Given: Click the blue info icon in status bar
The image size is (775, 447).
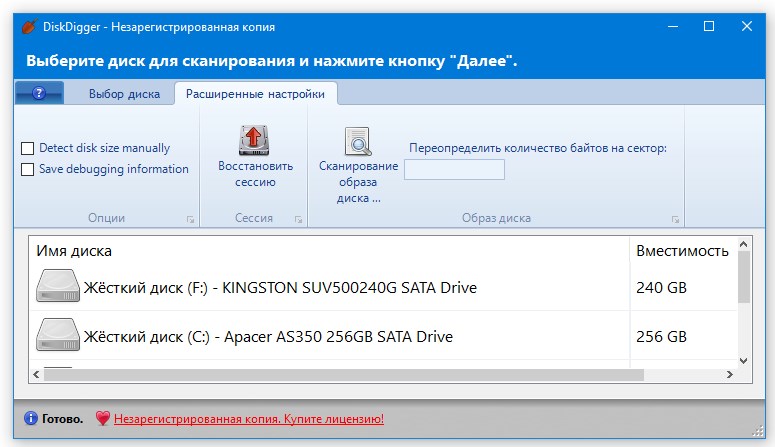Looking at the screenshot, I should 31,419.
